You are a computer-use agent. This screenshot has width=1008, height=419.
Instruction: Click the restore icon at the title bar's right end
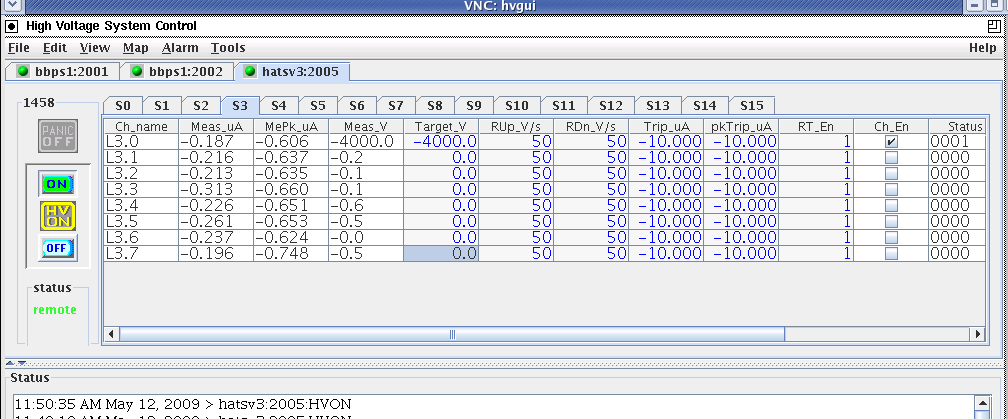pos(994,26)
